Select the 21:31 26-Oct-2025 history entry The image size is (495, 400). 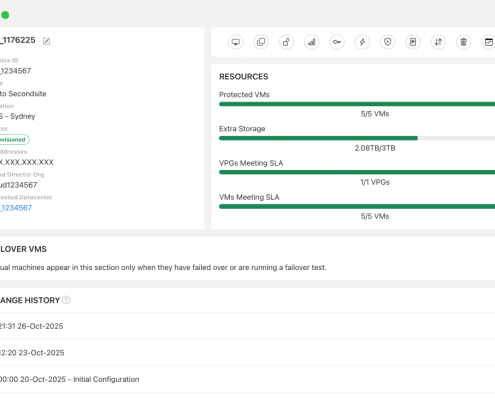247,326
